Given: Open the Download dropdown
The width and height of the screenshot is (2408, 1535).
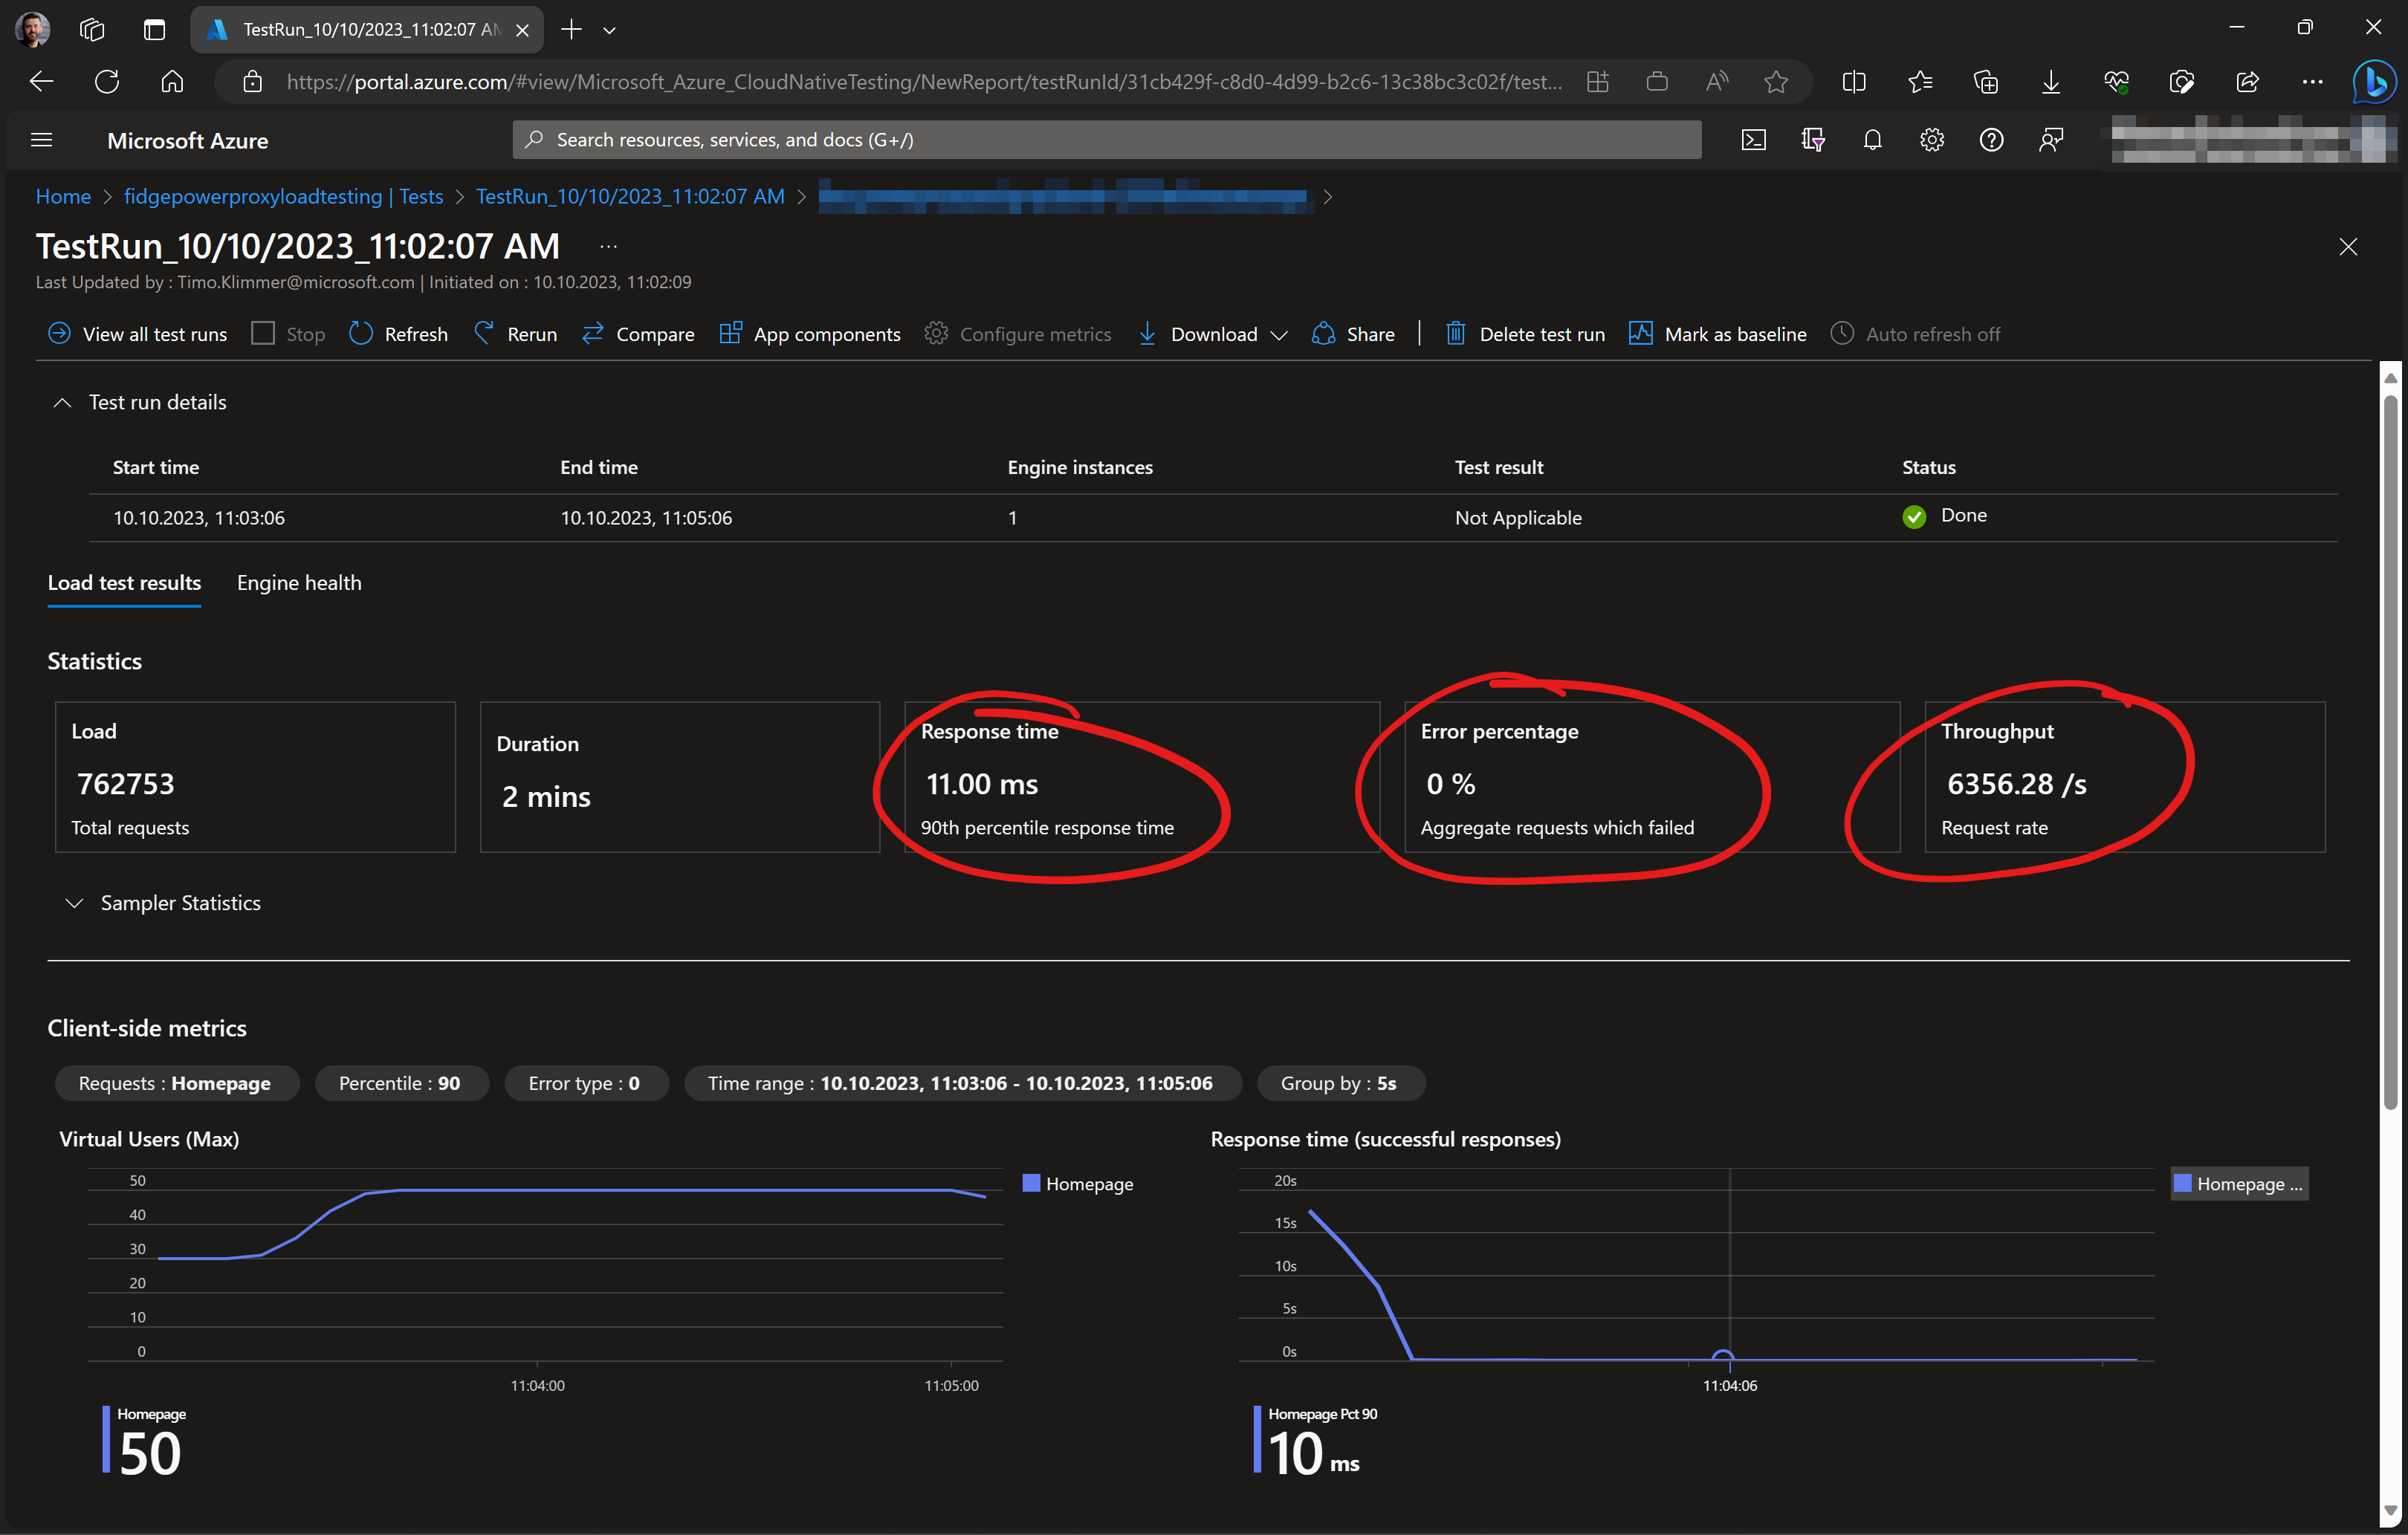Looking at the screenshot, I should point(1212,334).
